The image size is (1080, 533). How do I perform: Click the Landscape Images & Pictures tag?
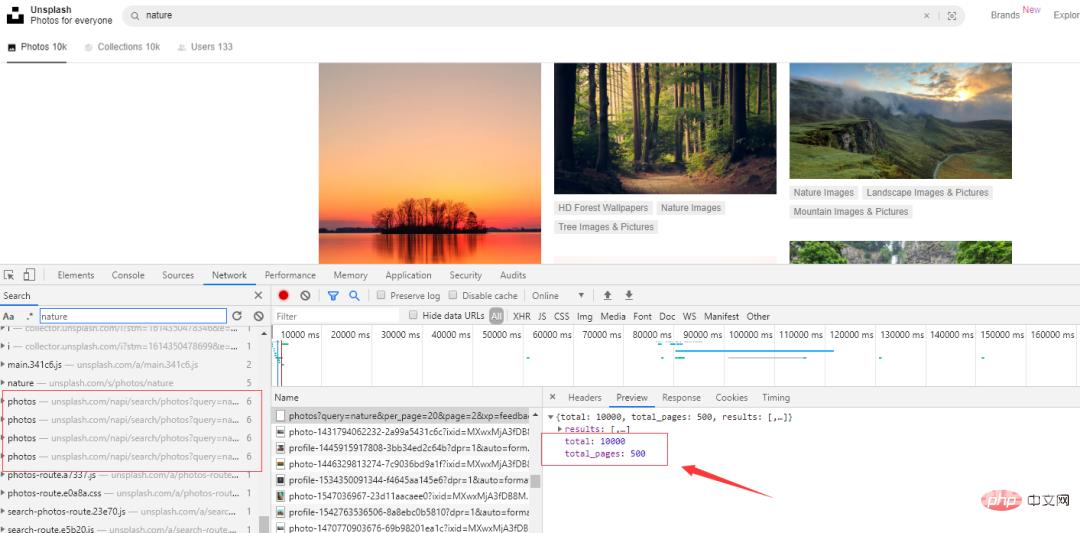pyautogui.click(x=927, y=193)
